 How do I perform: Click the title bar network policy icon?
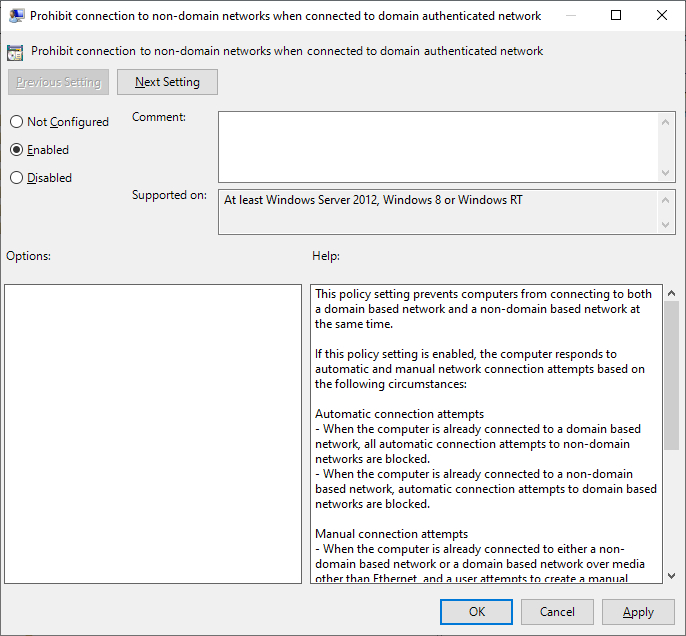16,16
